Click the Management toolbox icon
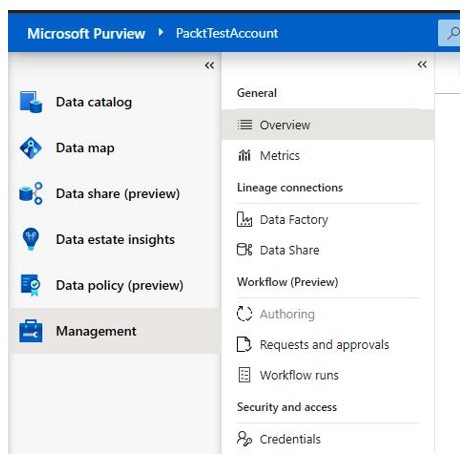The width and height of the screenshot is (470, 466). point(31,331)
